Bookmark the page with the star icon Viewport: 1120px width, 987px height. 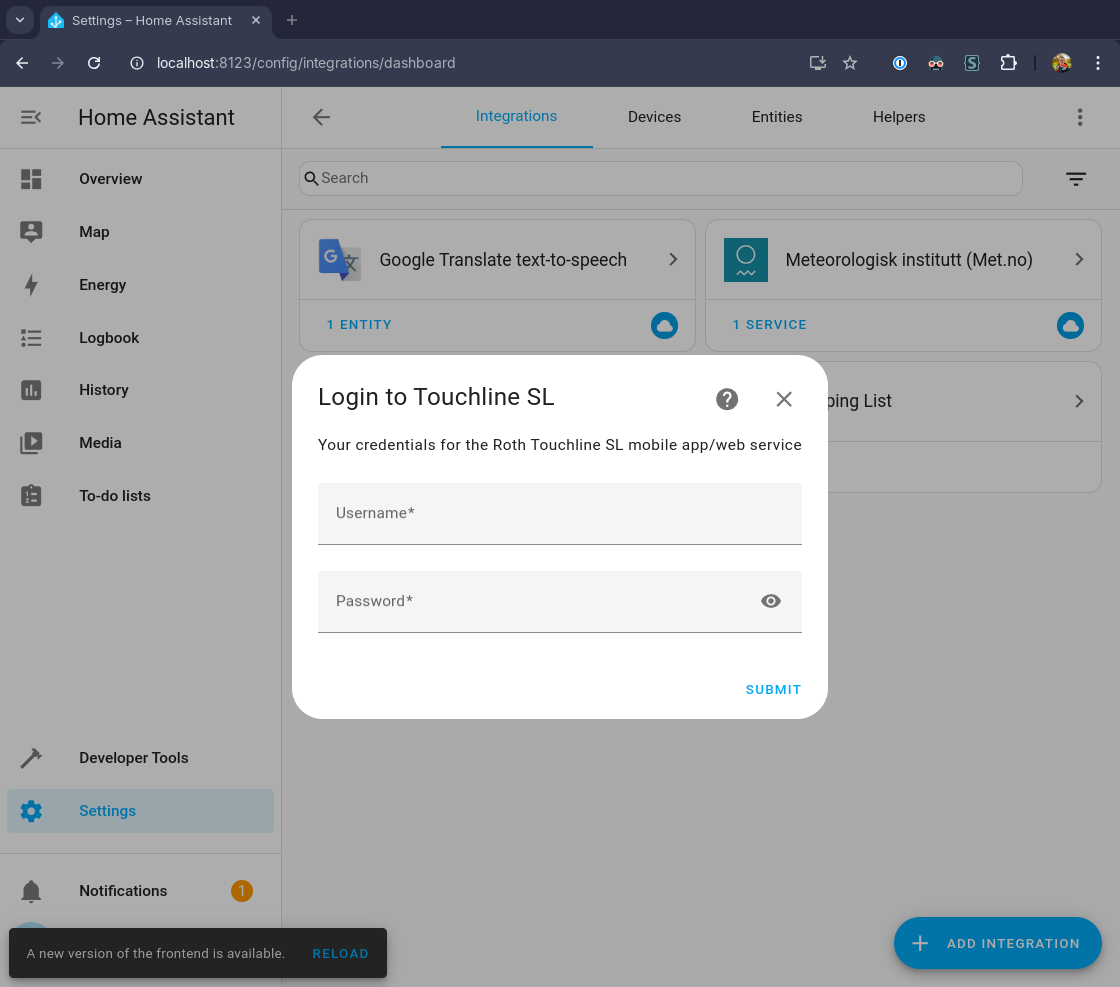point(850,63)
